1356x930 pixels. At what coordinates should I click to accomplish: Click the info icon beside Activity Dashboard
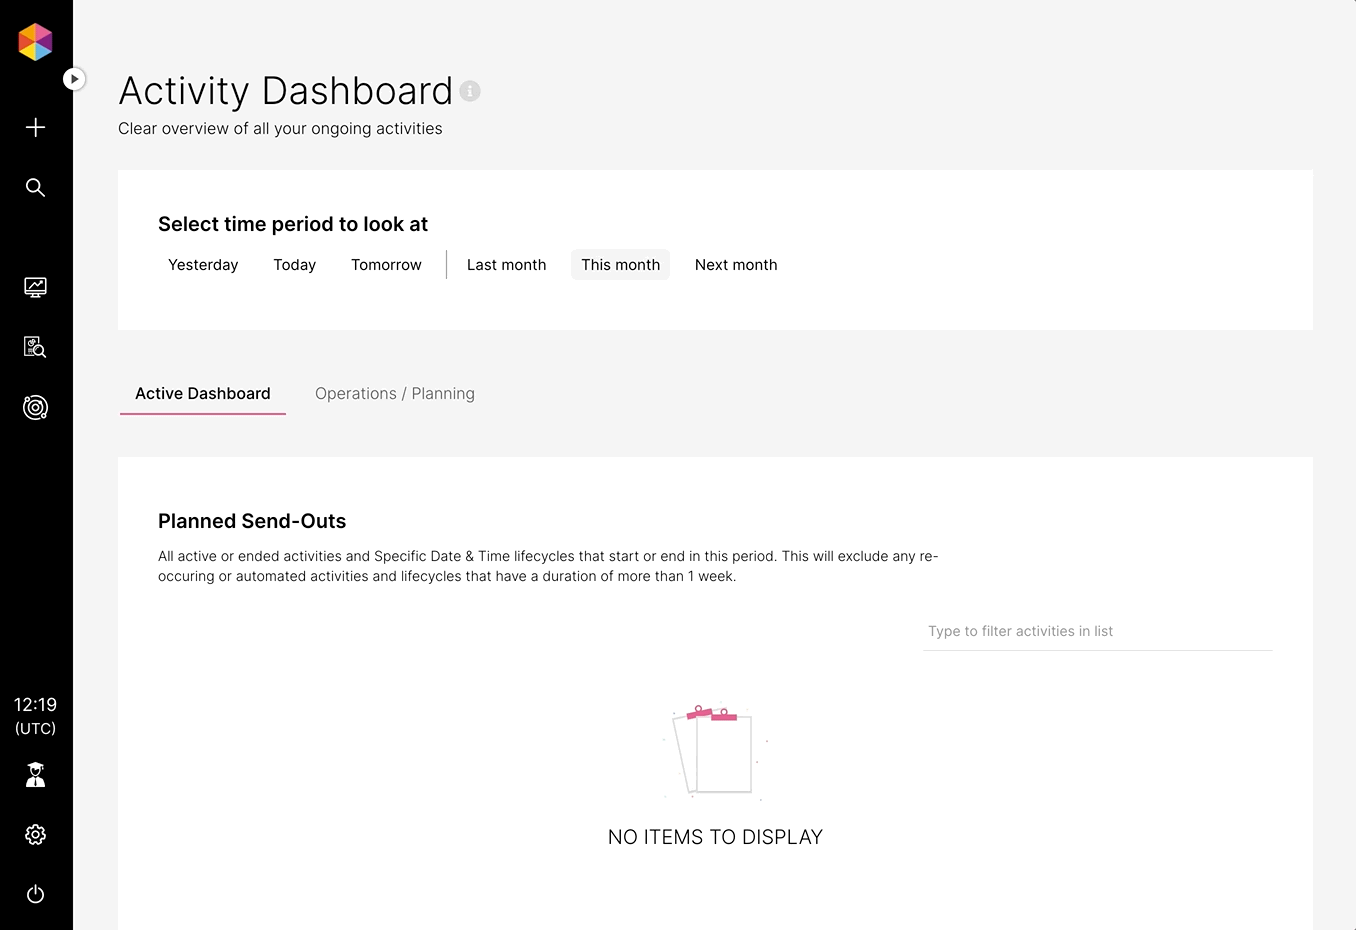[470, 91]
